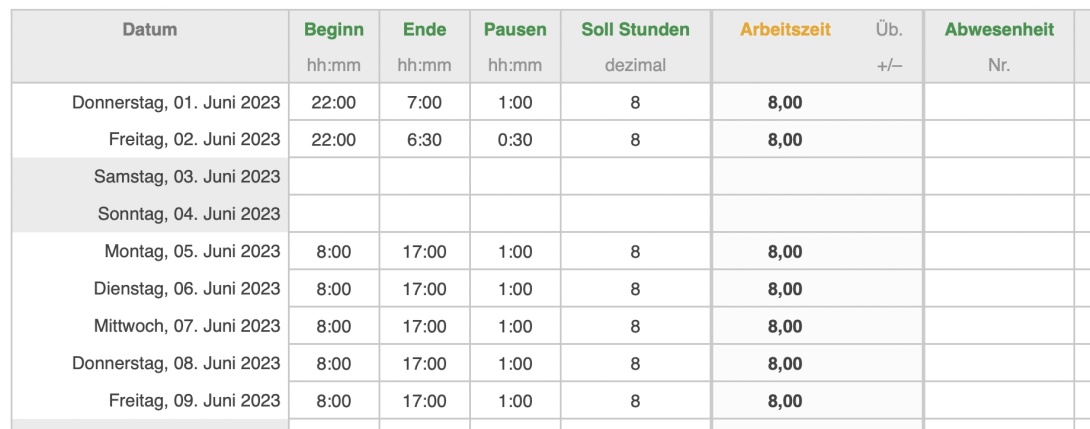Select Arbeitszeit value for Donnerstag, 08. Juni
Image resolution: width=1090 pixels, height=429 pixels.
[x=785, y=364]
